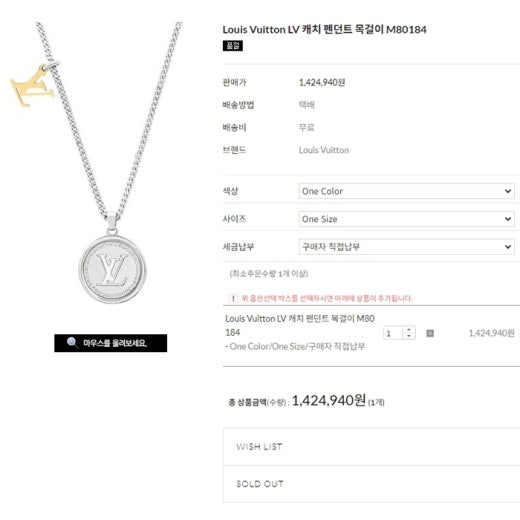
Task: Remove the selected item with the X icon
Action: coord(430,333)
